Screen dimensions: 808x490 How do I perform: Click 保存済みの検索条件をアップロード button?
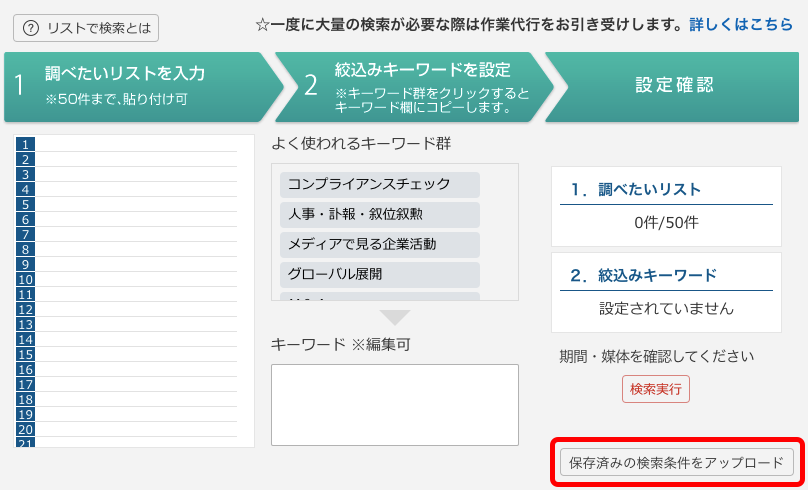tap(677, 463)
